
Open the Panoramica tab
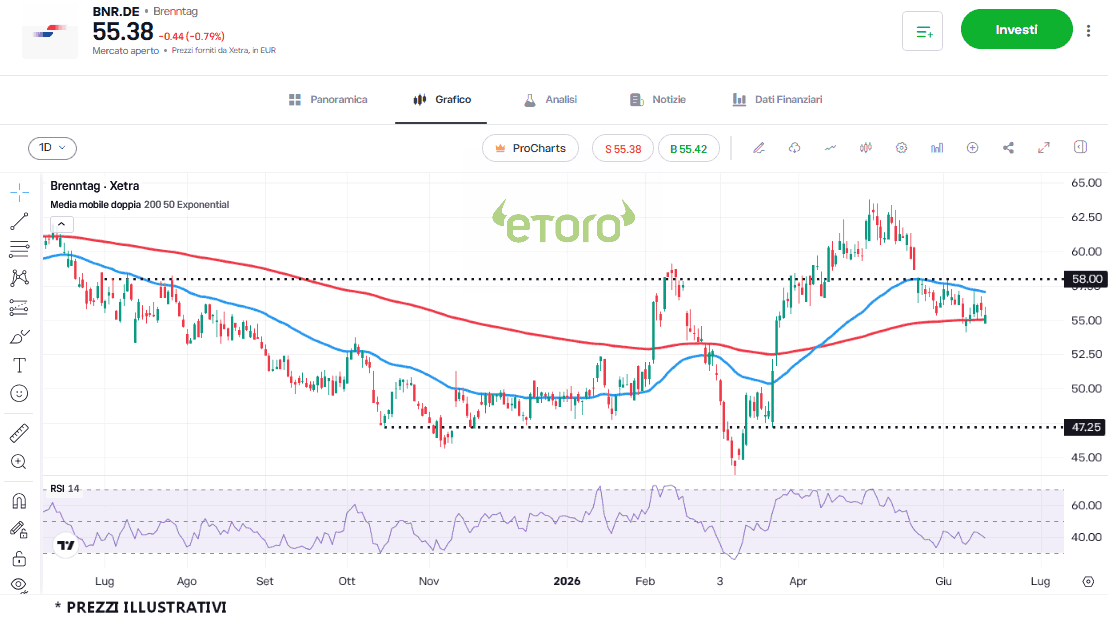(x=328, y=100)
